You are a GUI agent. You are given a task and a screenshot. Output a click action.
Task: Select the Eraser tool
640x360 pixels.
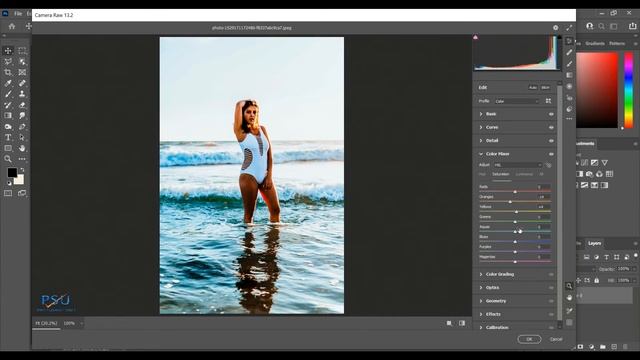click(x=22, y=105)
